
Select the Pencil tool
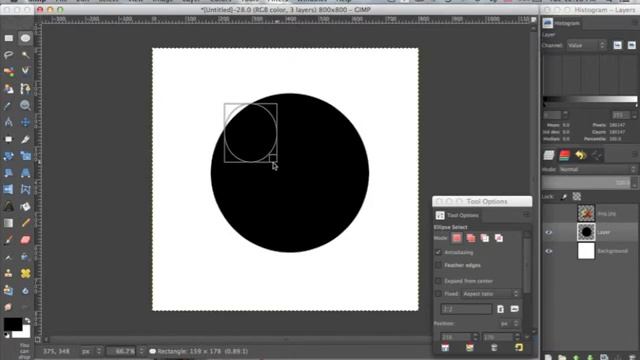tap(25, 223)
